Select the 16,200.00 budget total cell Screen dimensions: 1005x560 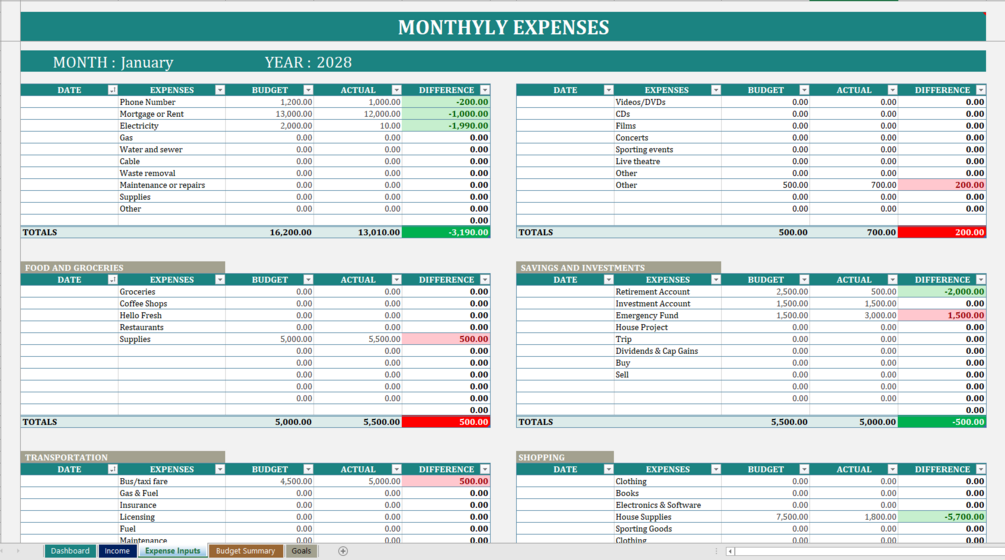270,232
